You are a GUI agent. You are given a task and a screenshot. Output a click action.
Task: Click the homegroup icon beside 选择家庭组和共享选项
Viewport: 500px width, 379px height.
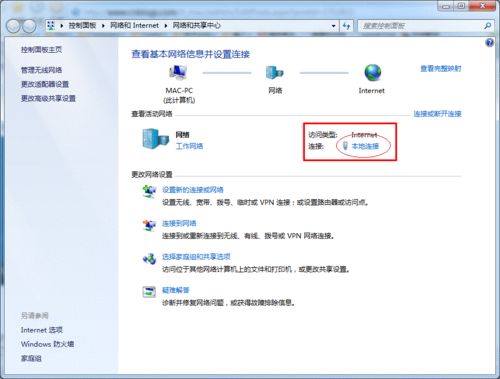[x=149, y=259]
